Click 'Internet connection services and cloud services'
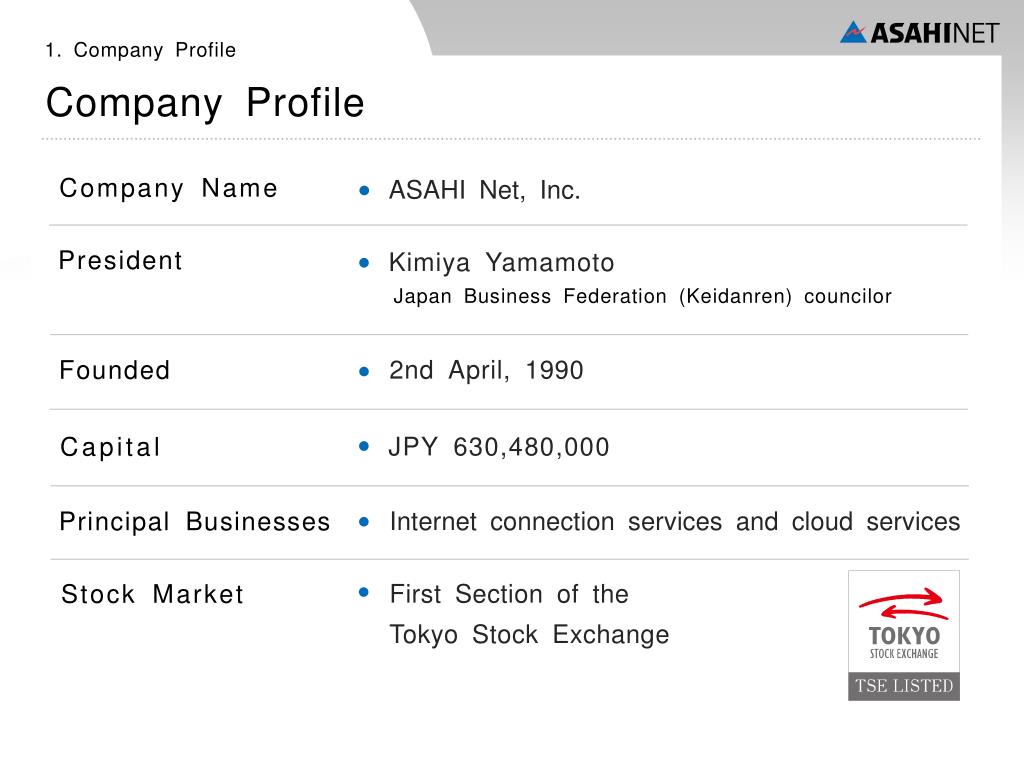The image size is (1024, 768). tap(675, 522)
